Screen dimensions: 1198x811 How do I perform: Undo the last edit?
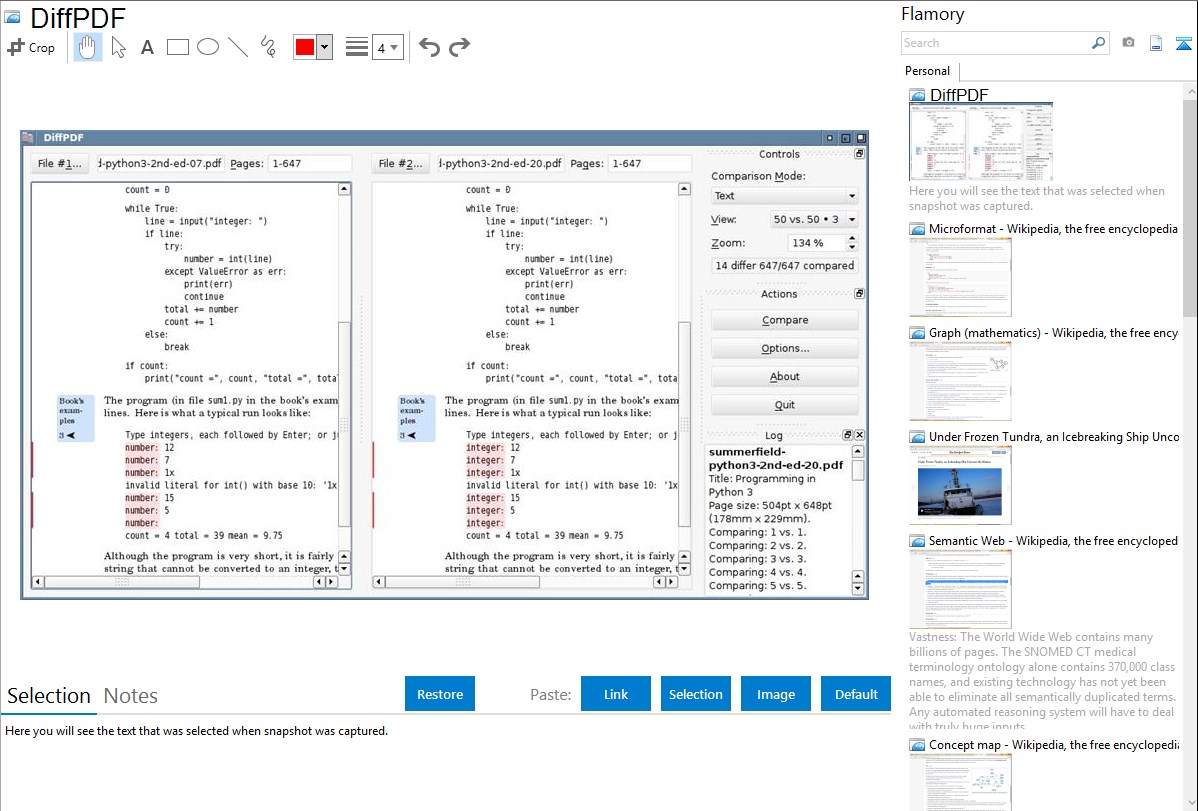(x=429, y=47)
